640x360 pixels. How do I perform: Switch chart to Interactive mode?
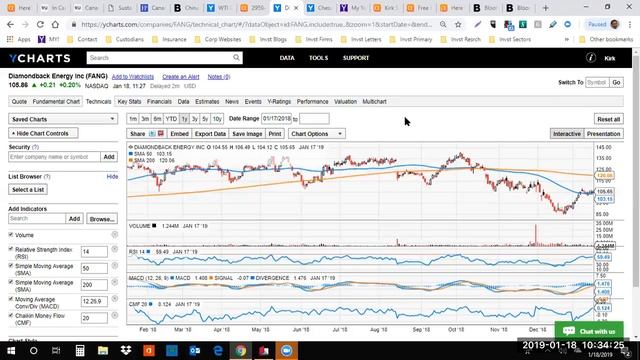(x=567, y=134)
